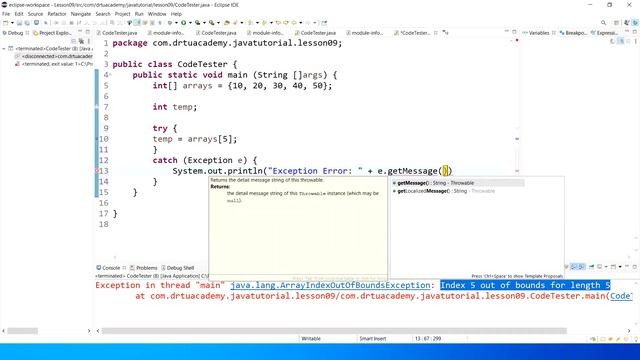Click the Writable status bar entry

(311, 339)
